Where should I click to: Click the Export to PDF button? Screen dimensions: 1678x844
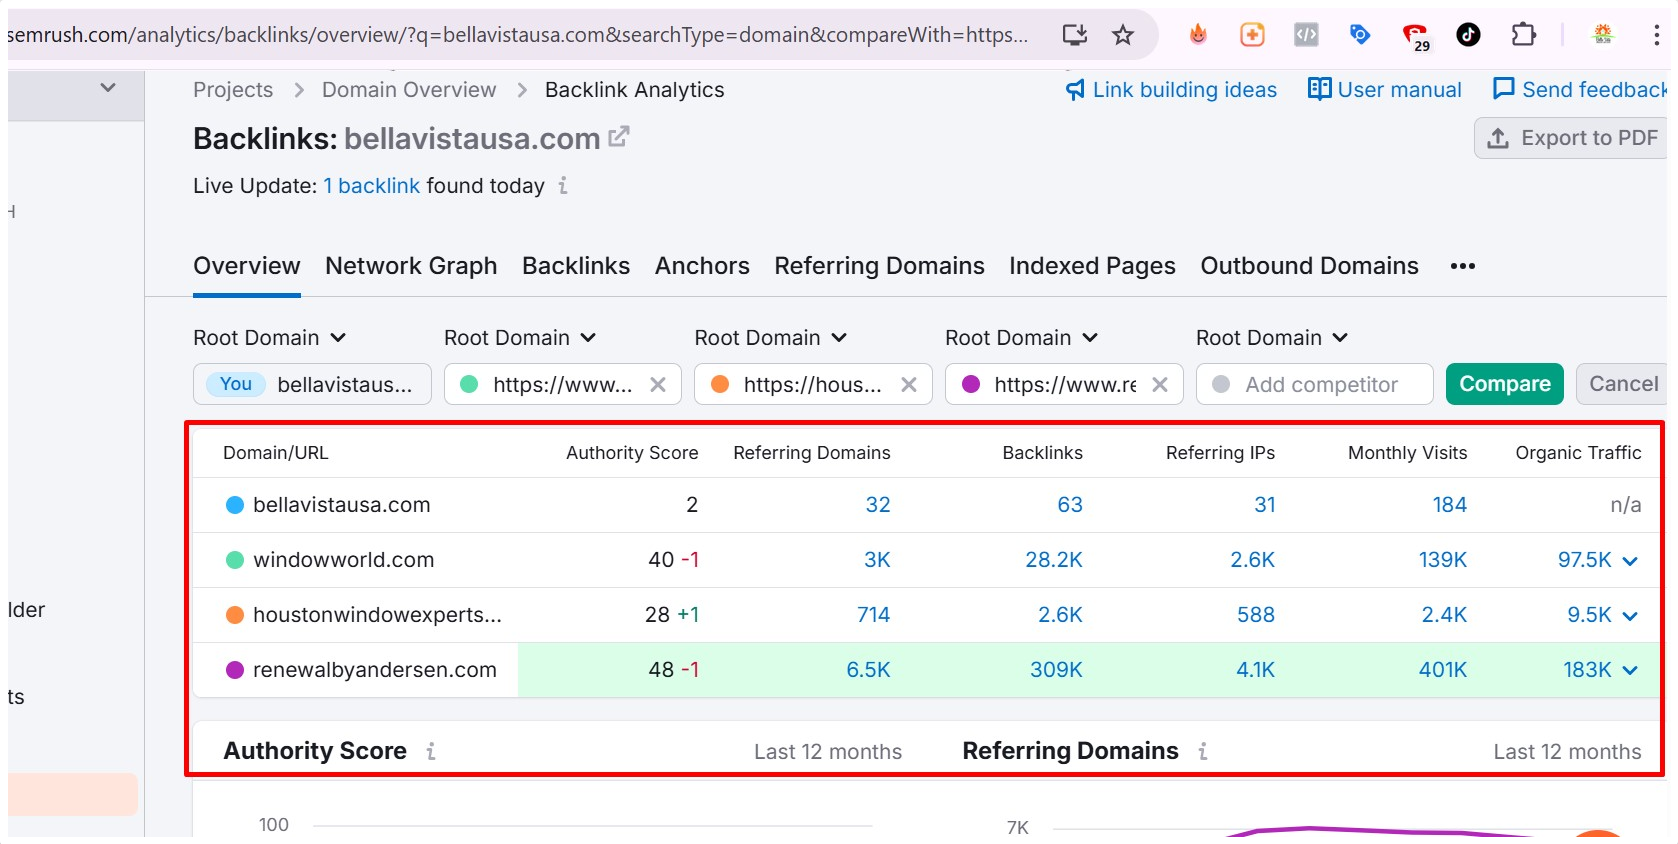tap(1572, 138)
